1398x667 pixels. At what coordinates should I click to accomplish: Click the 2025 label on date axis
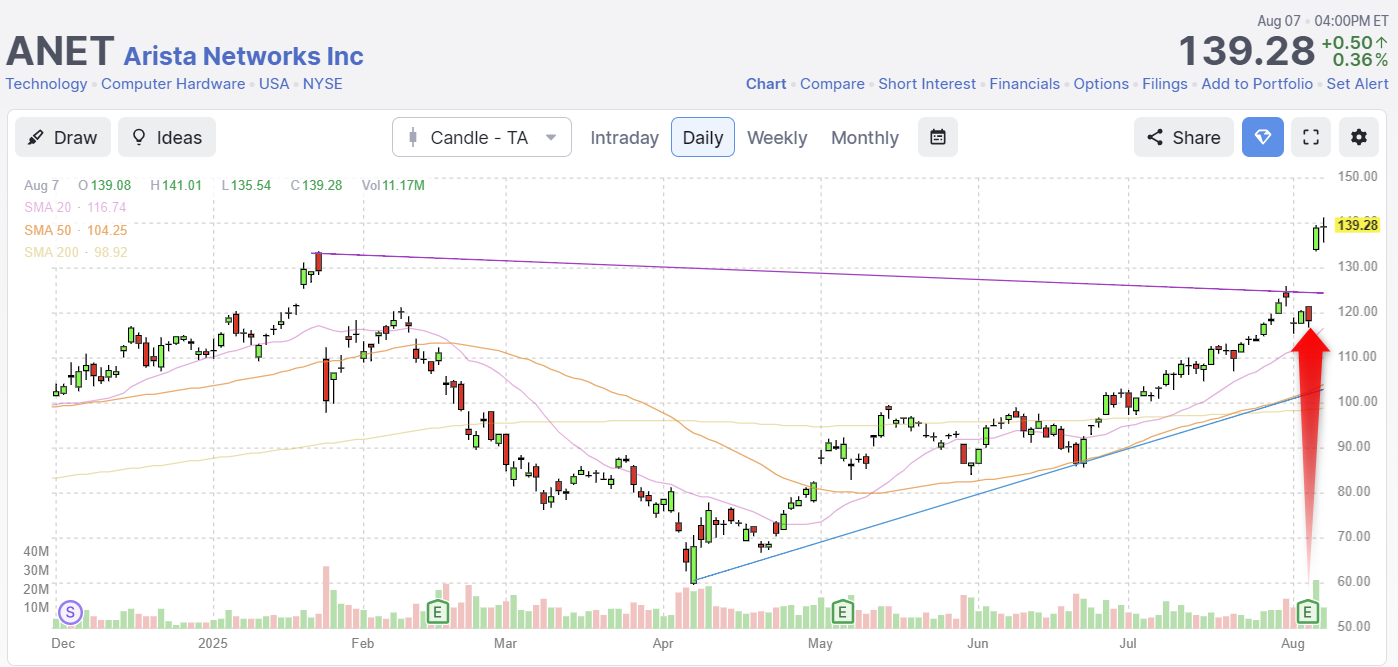[x=214, y=643]
